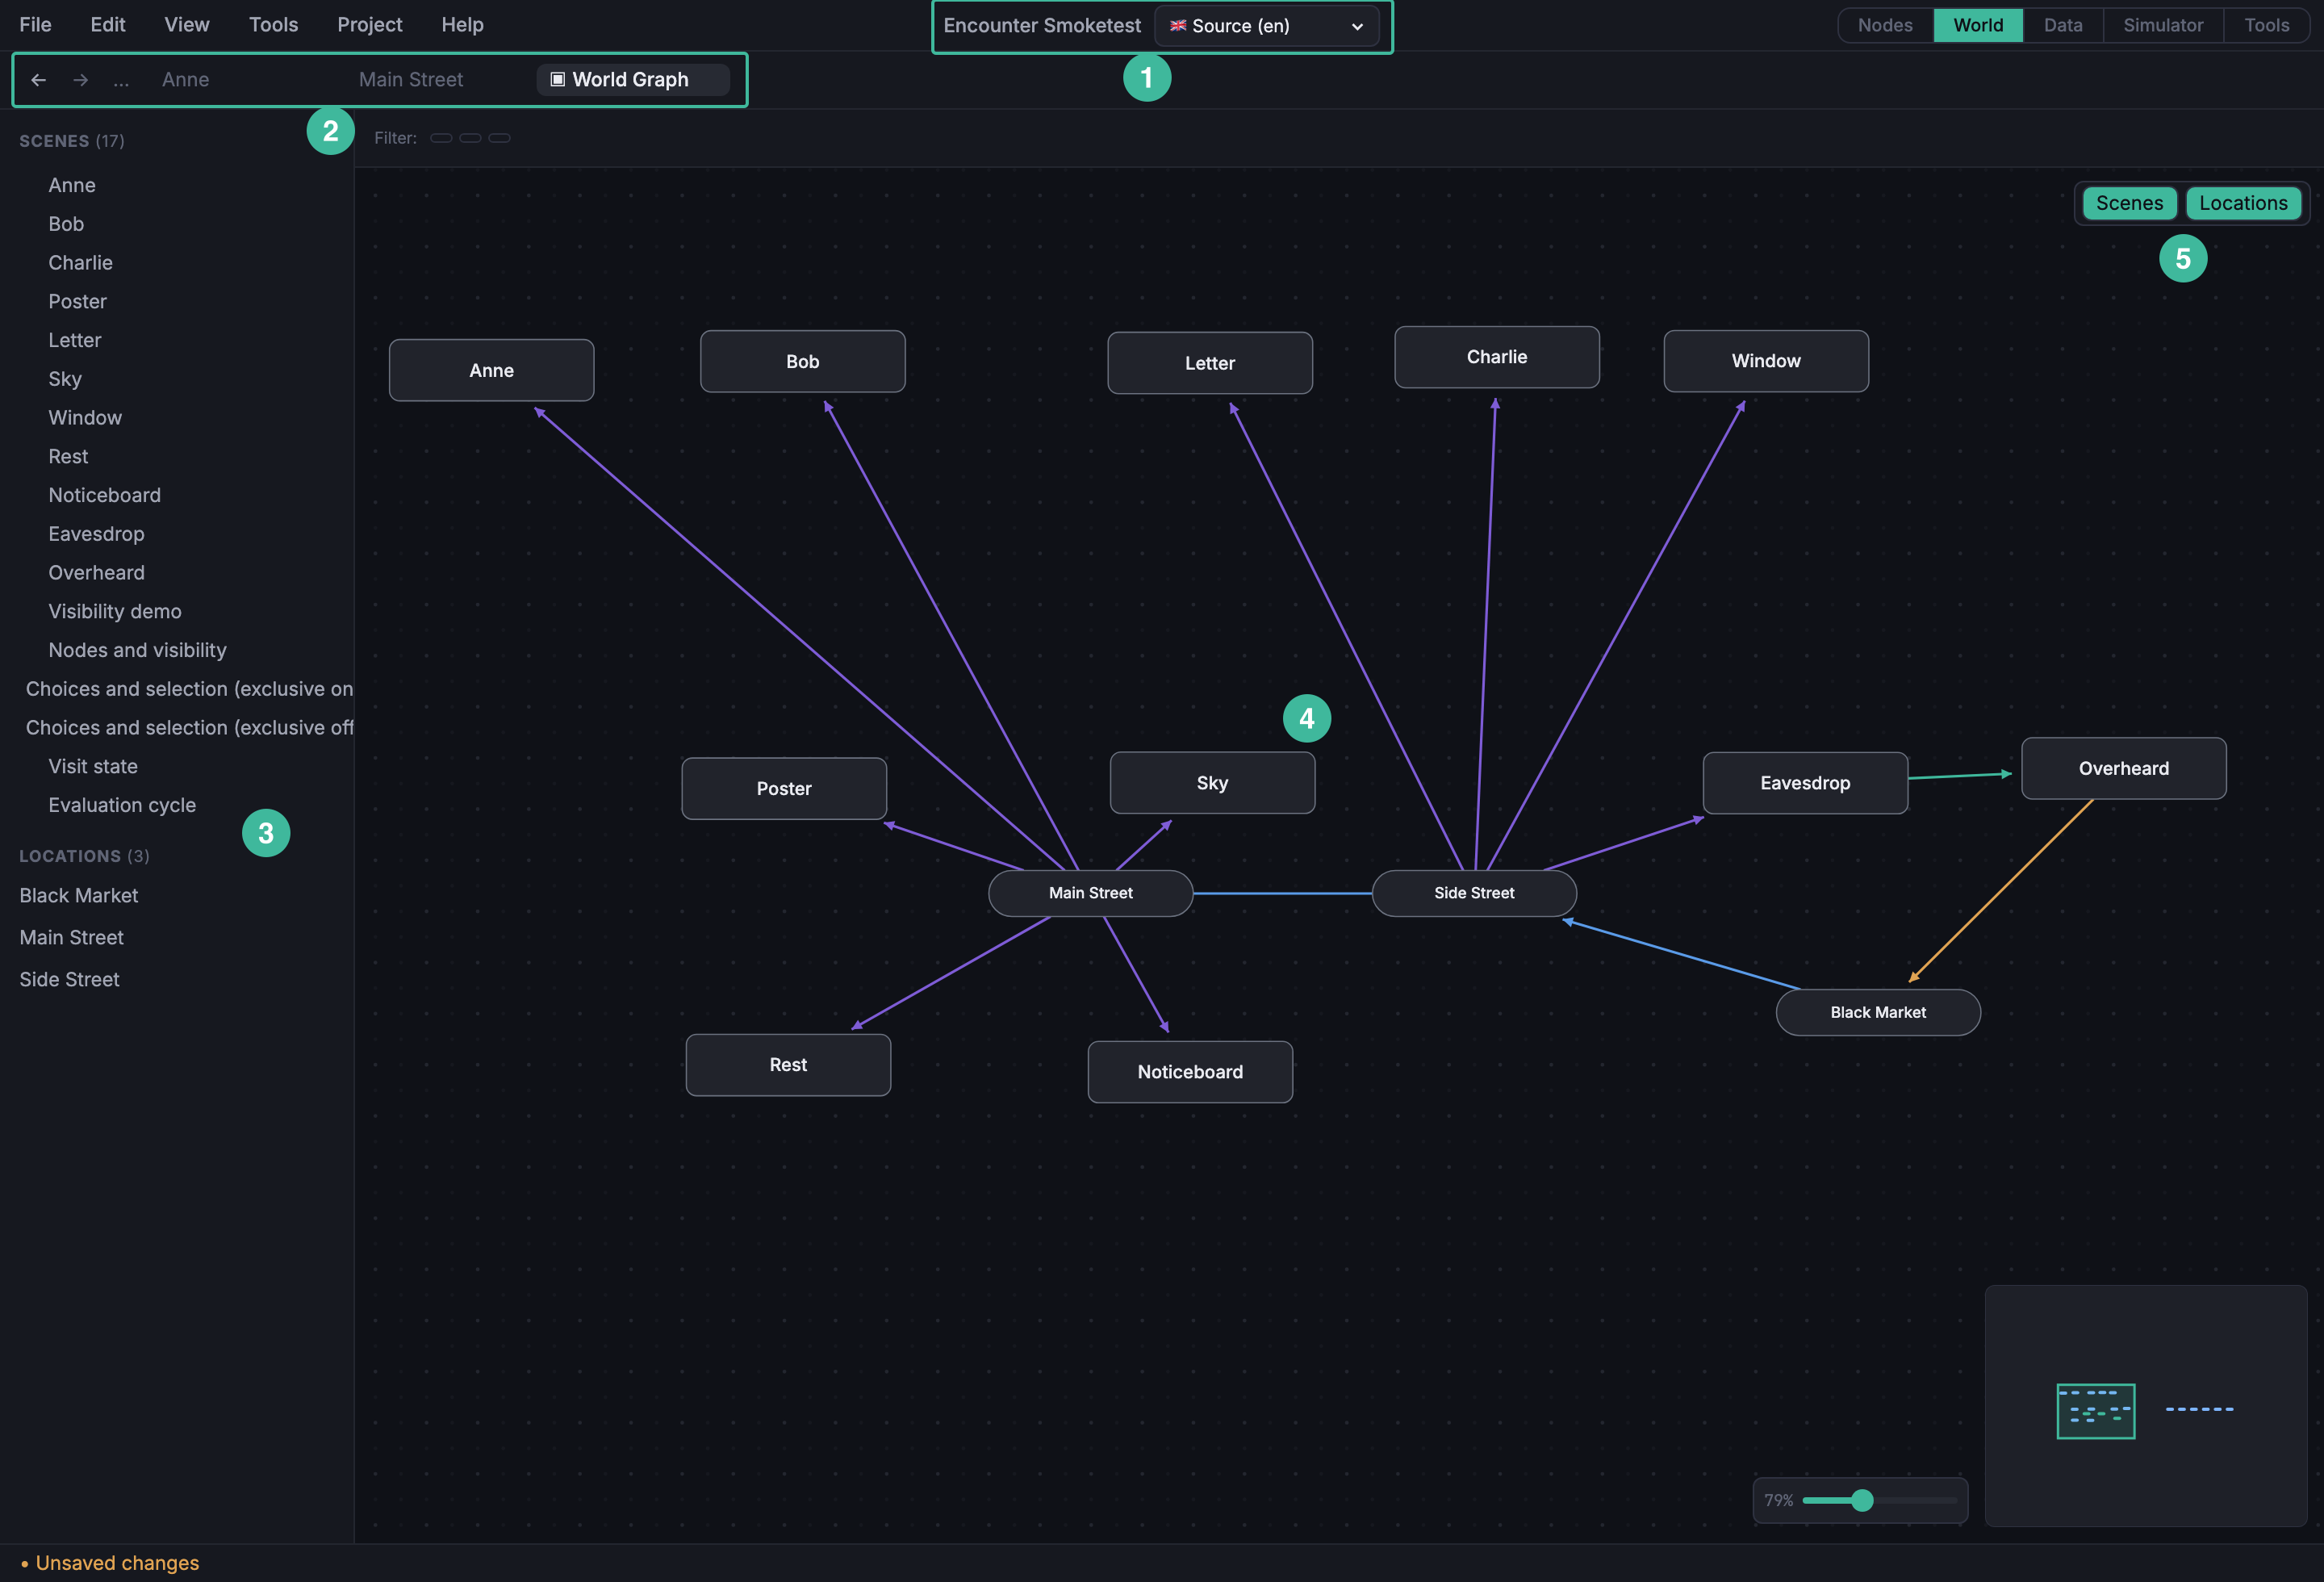Viewport: 2324px width, 1582px height.
Task: Switch to the Tools view tab
Action: coord(2266,25)
